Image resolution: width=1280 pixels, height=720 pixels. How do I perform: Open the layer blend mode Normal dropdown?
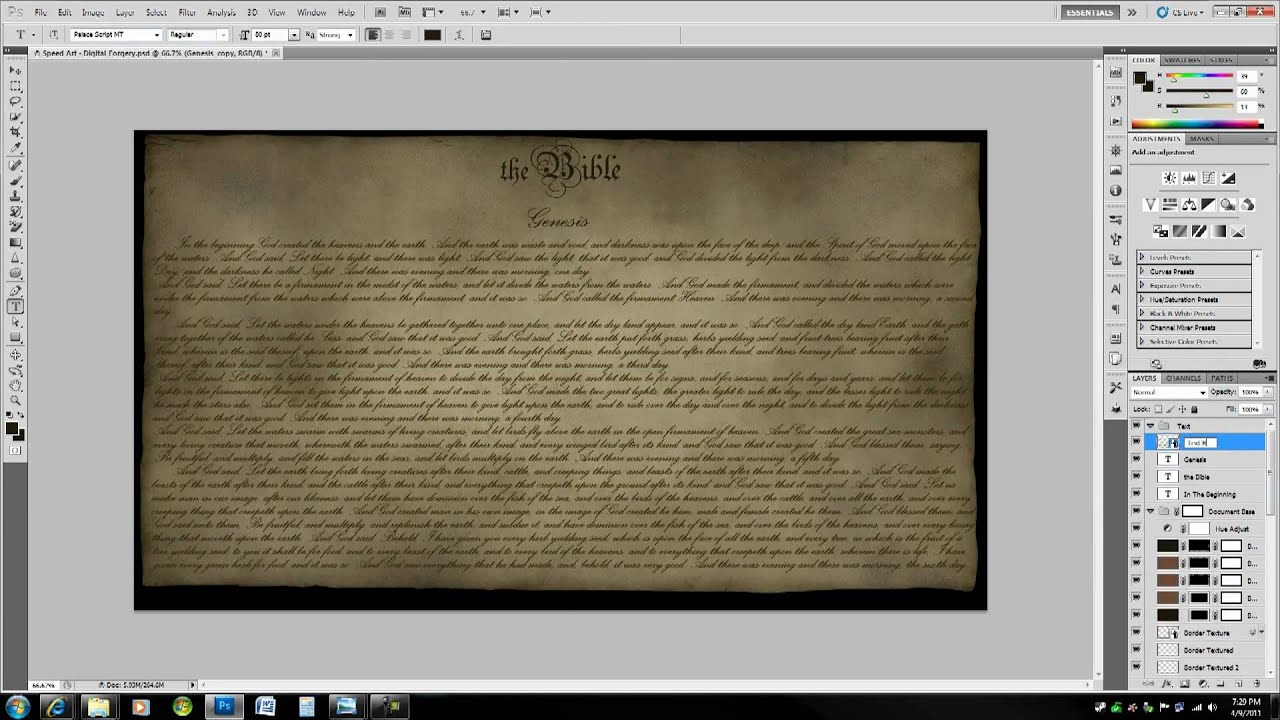[1168, 392]
